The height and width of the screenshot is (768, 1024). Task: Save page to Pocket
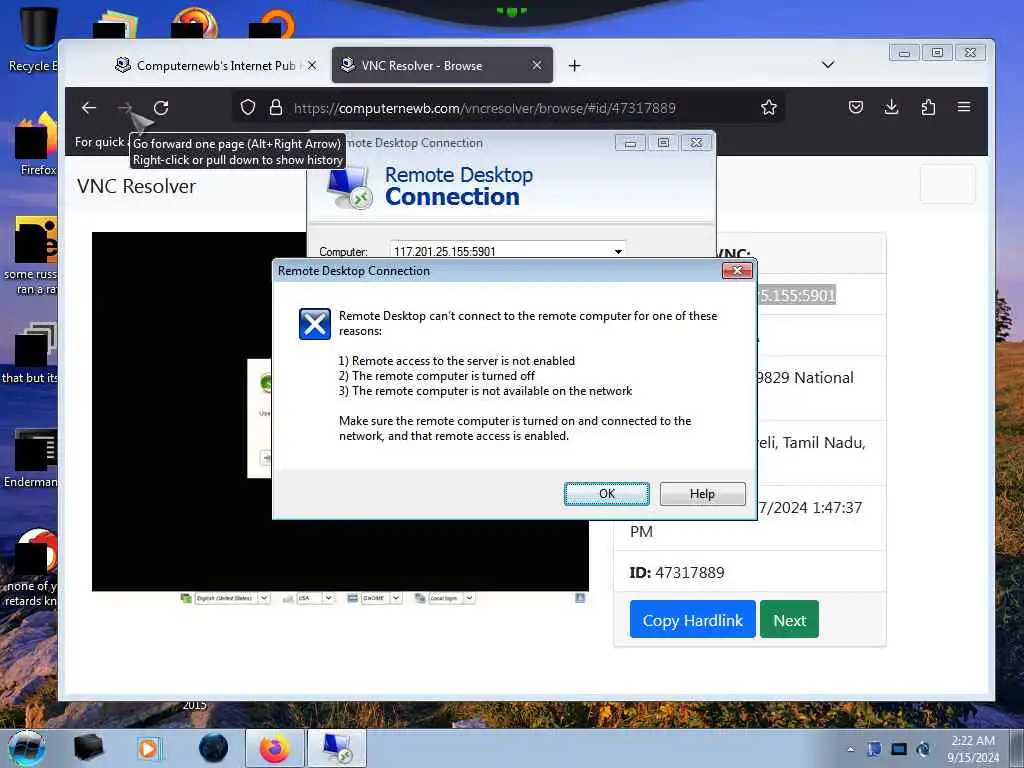pos(856,107)
